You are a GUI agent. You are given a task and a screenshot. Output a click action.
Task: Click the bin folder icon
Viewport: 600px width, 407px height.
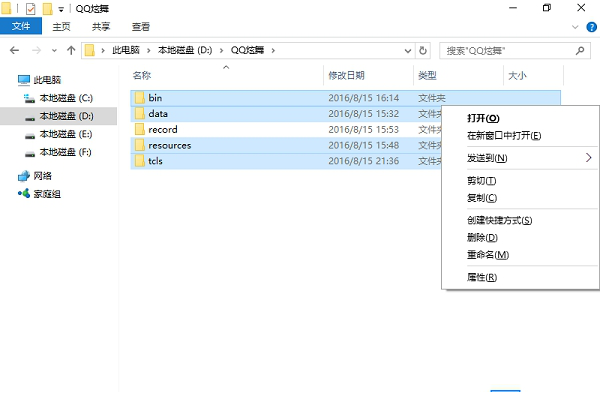pyautogui.click(x=140, y=98)
